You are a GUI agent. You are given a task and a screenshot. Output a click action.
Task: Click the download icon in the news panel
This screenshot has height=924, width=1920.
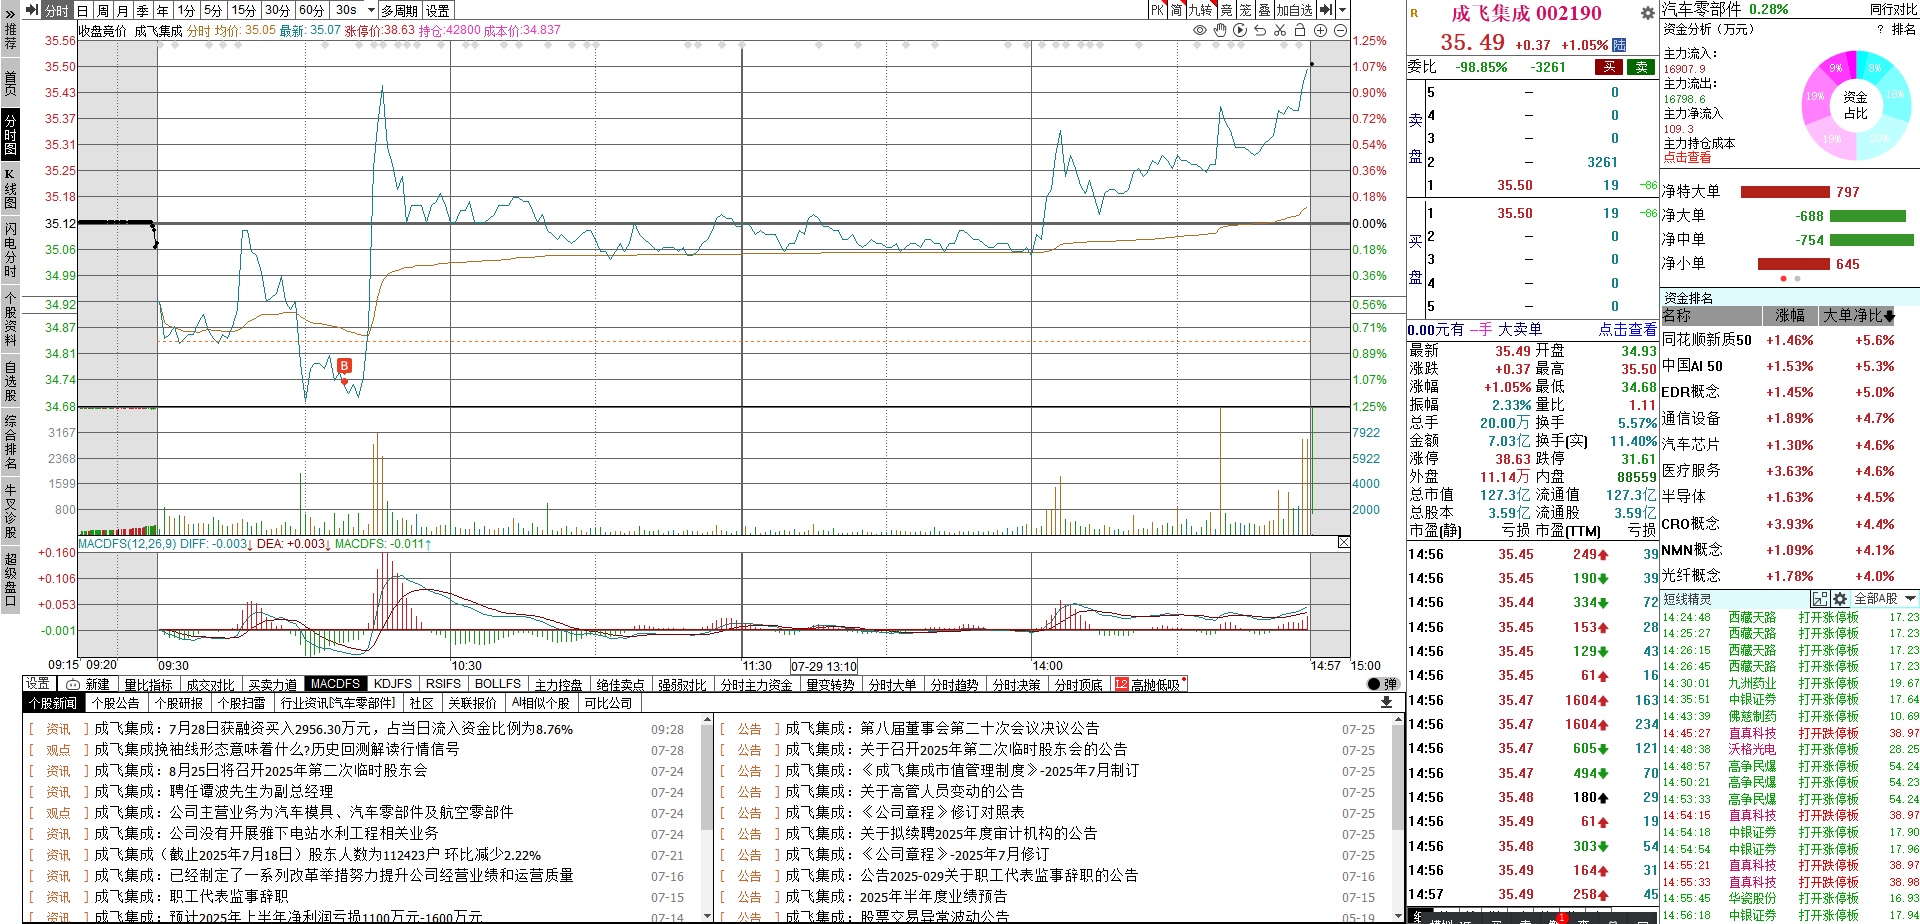tap(1386, 703)
